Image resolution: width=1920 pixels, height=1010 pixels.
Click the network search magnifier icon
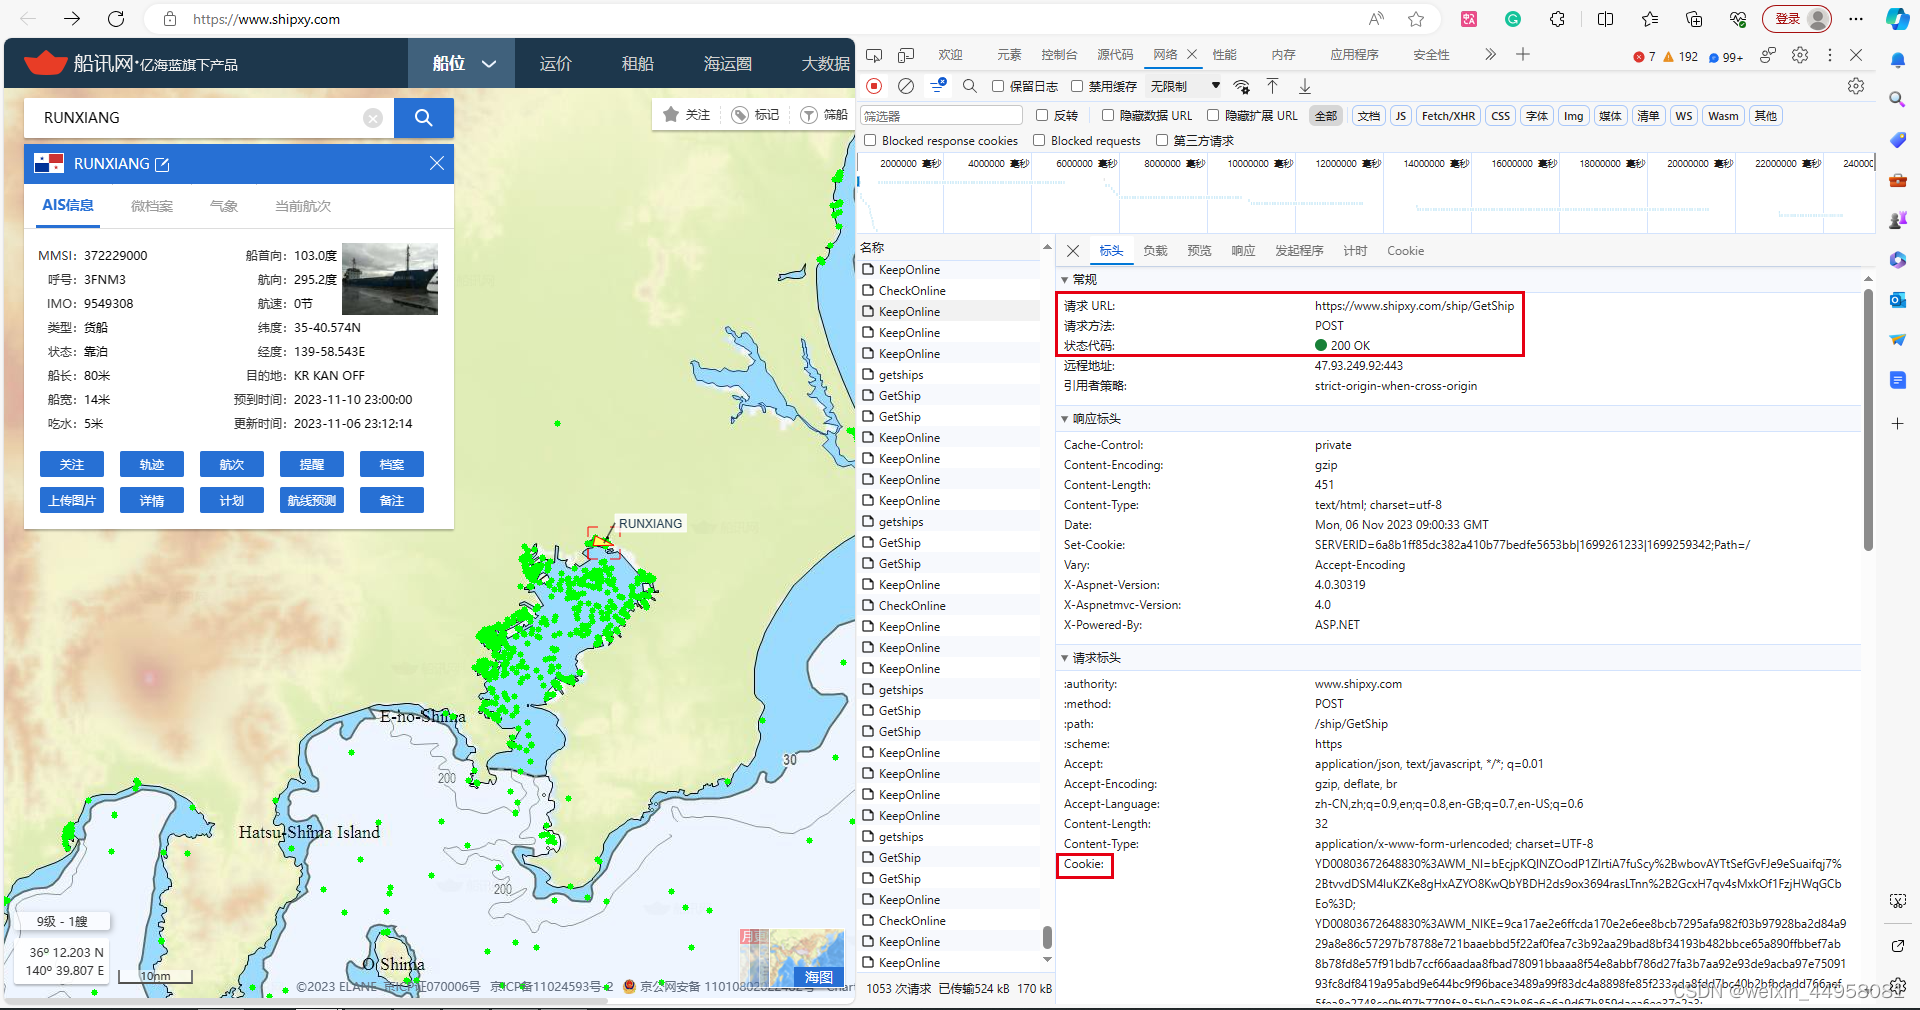pos(970,86)
